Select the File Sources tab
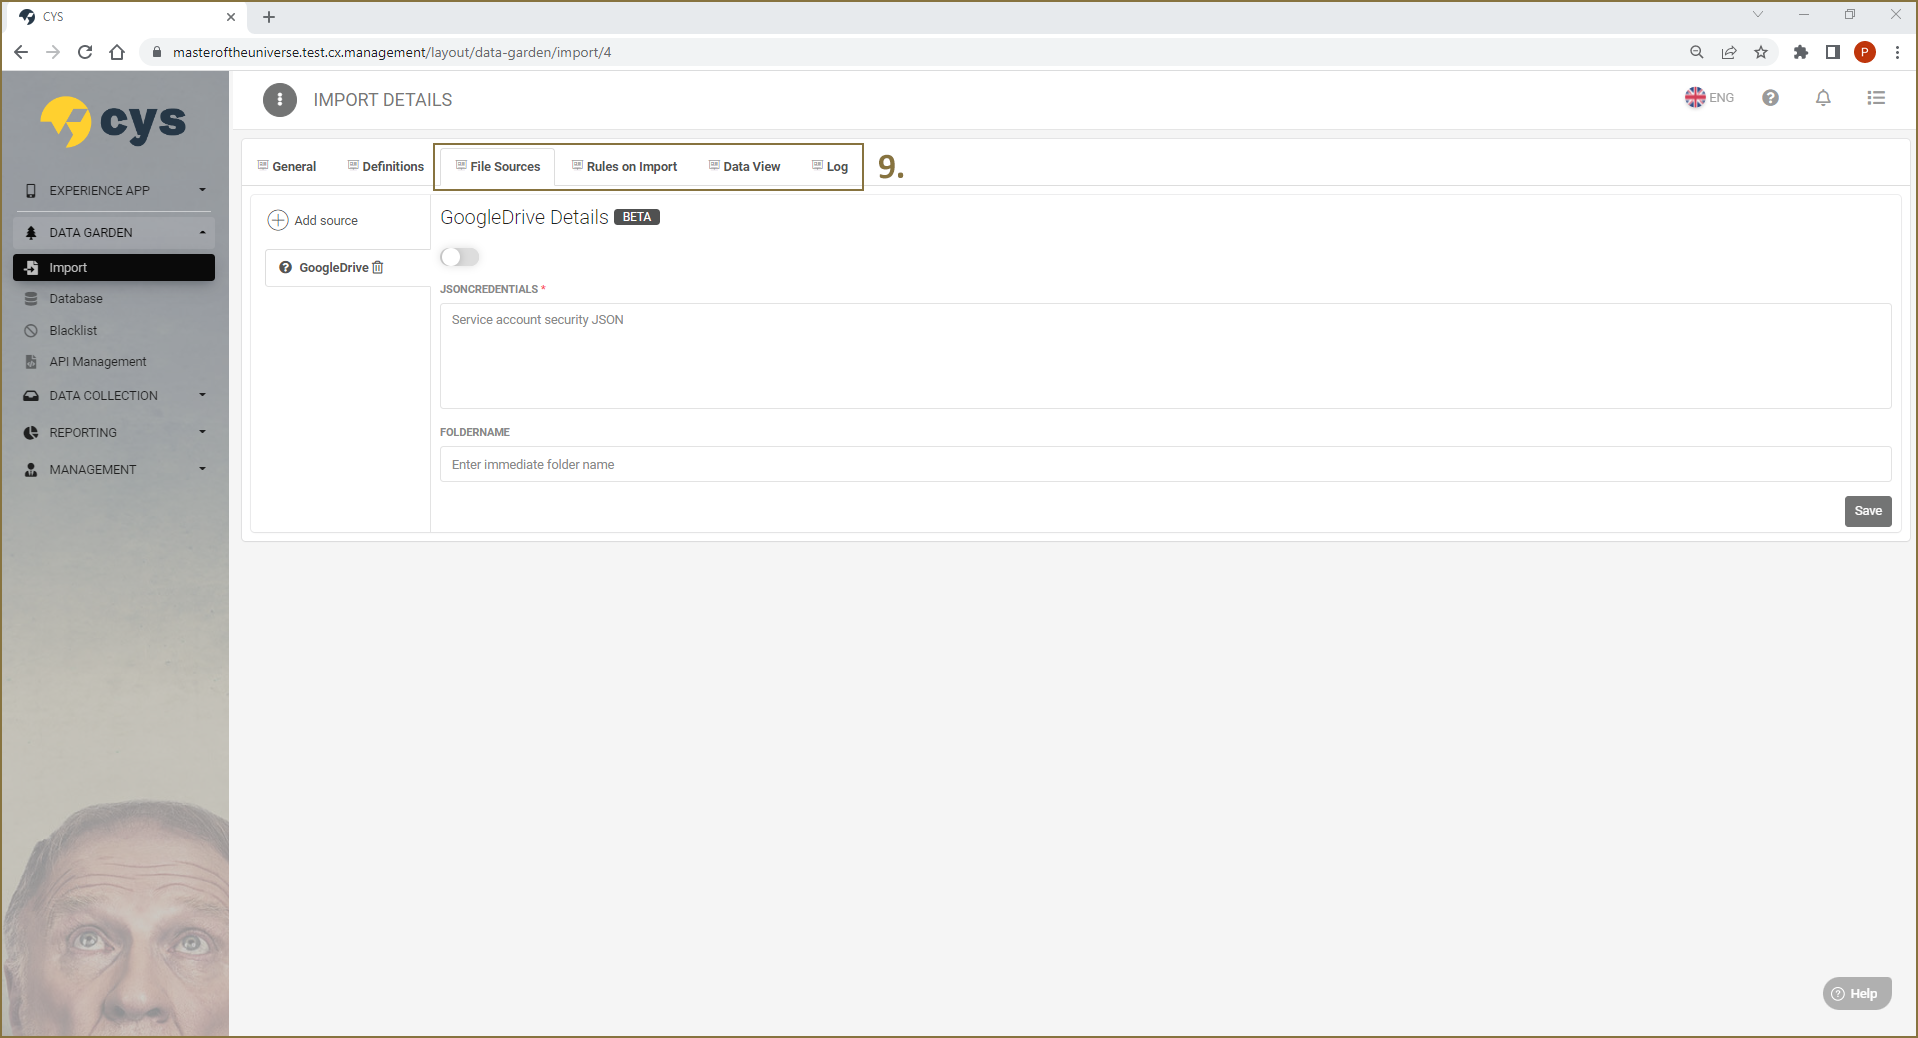Viewport: 1918px width, 1038px height. coord(498,166)
